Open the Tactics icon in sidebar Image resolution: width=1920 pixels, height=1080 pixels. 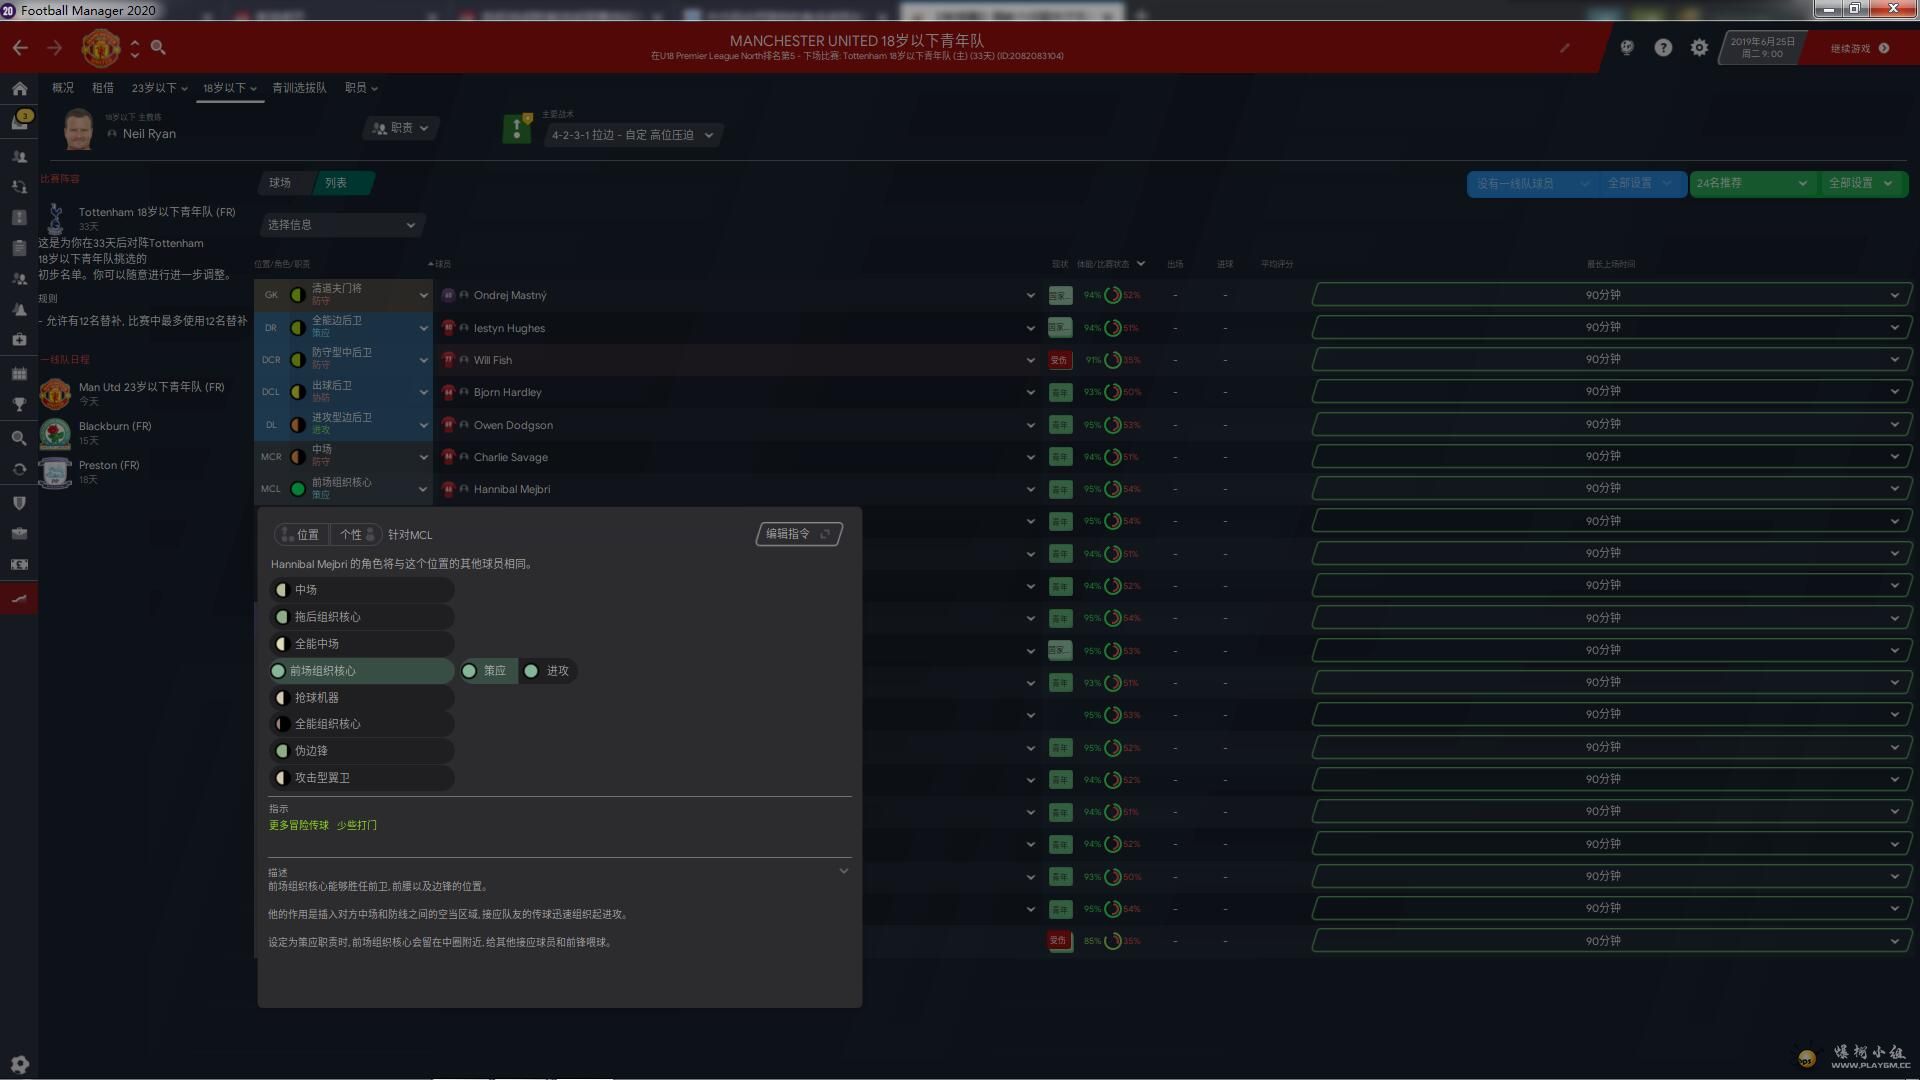pos(19,218)
